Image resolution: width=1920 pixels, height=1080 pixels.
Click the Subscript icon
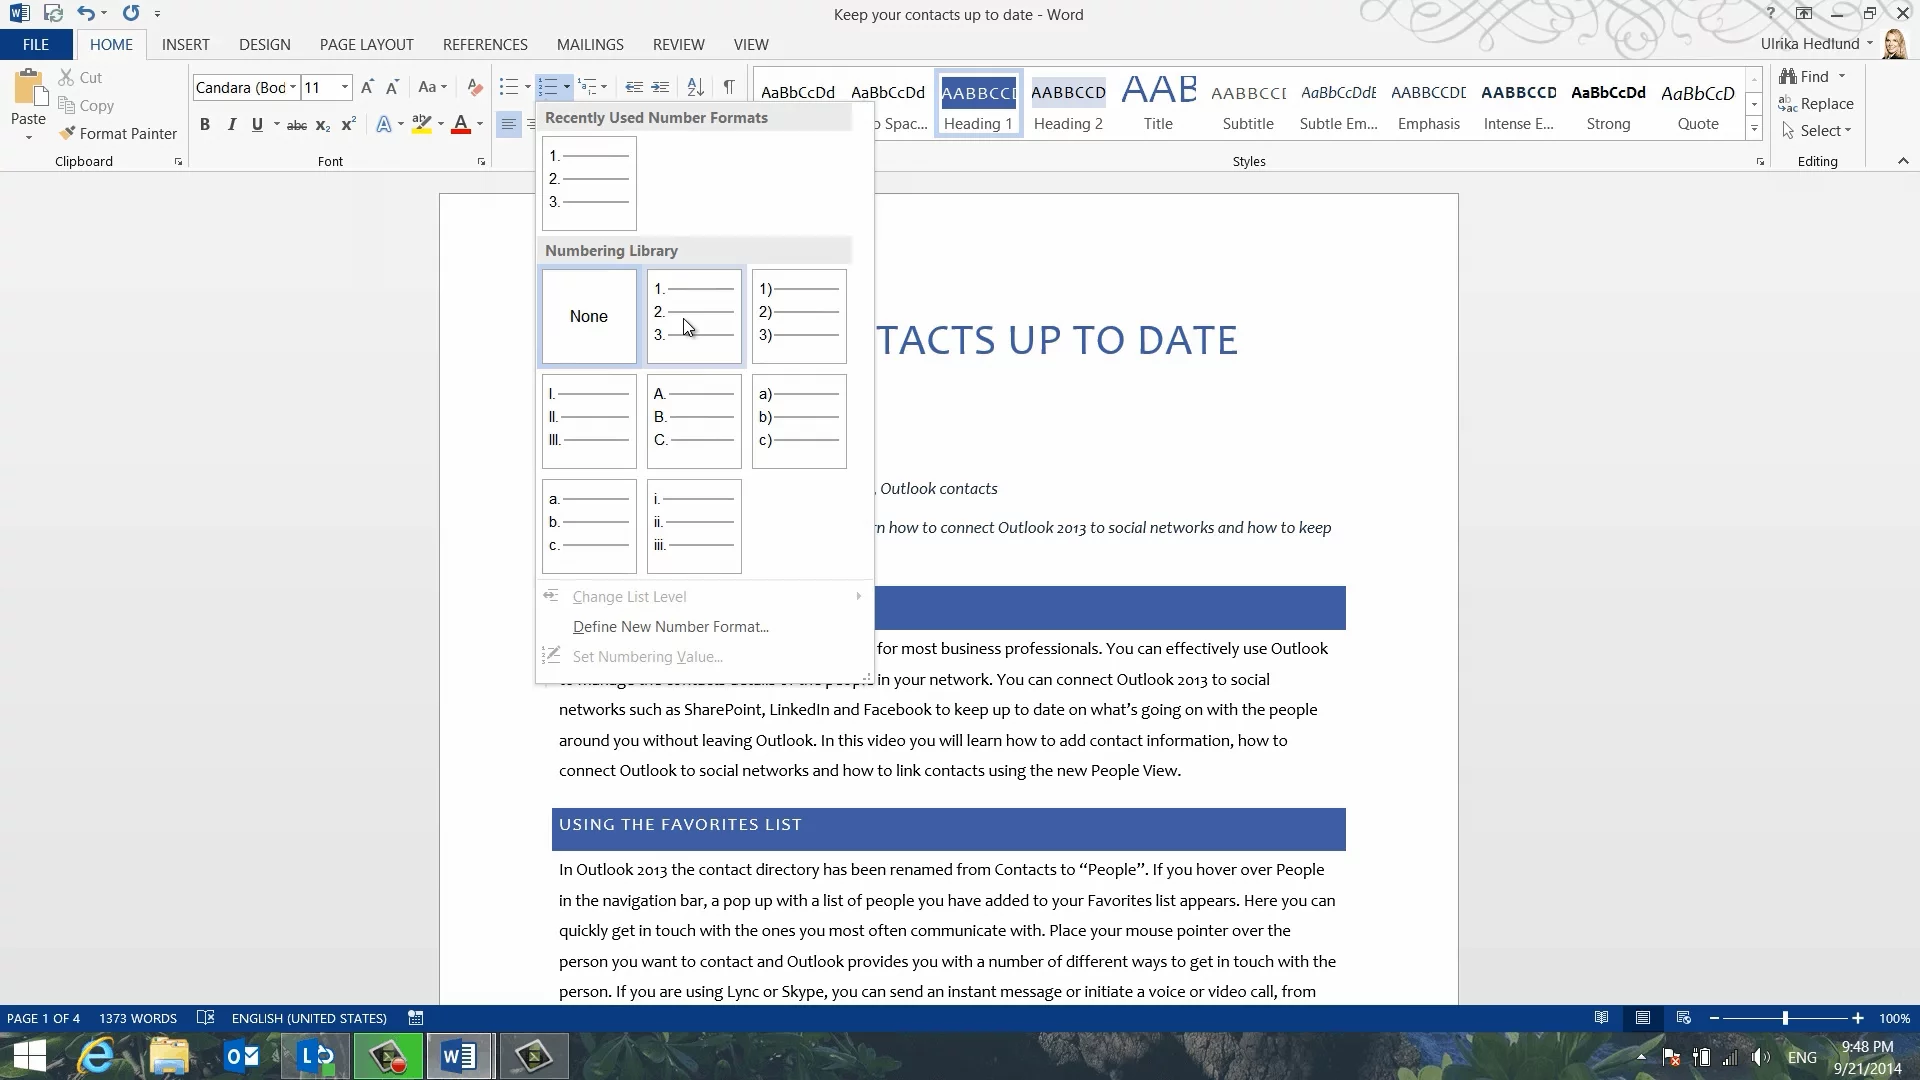pos(322,125)
